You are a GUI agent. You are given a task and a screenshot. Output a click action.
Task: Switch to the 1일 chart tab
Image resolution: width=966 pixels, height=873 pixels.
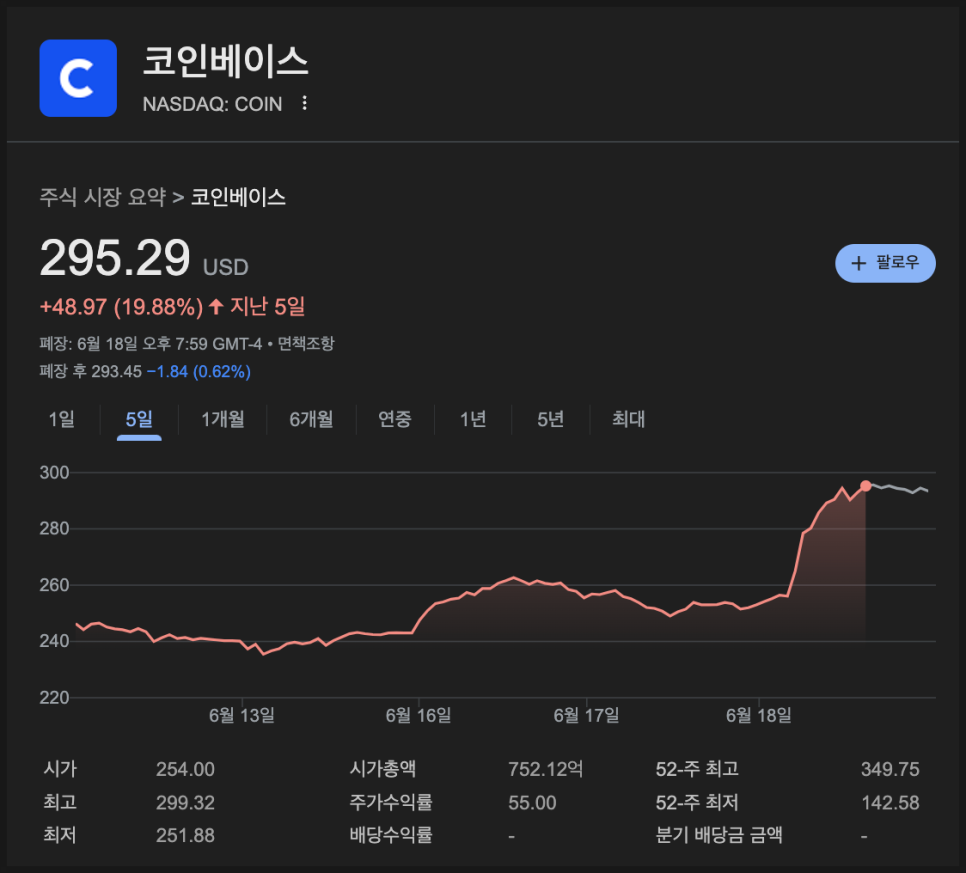click(x=62, y=419)
